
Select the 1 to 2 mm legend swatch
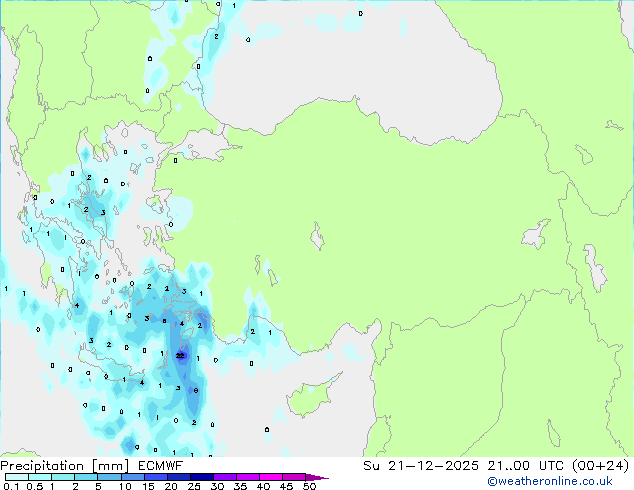pos(63,477)
